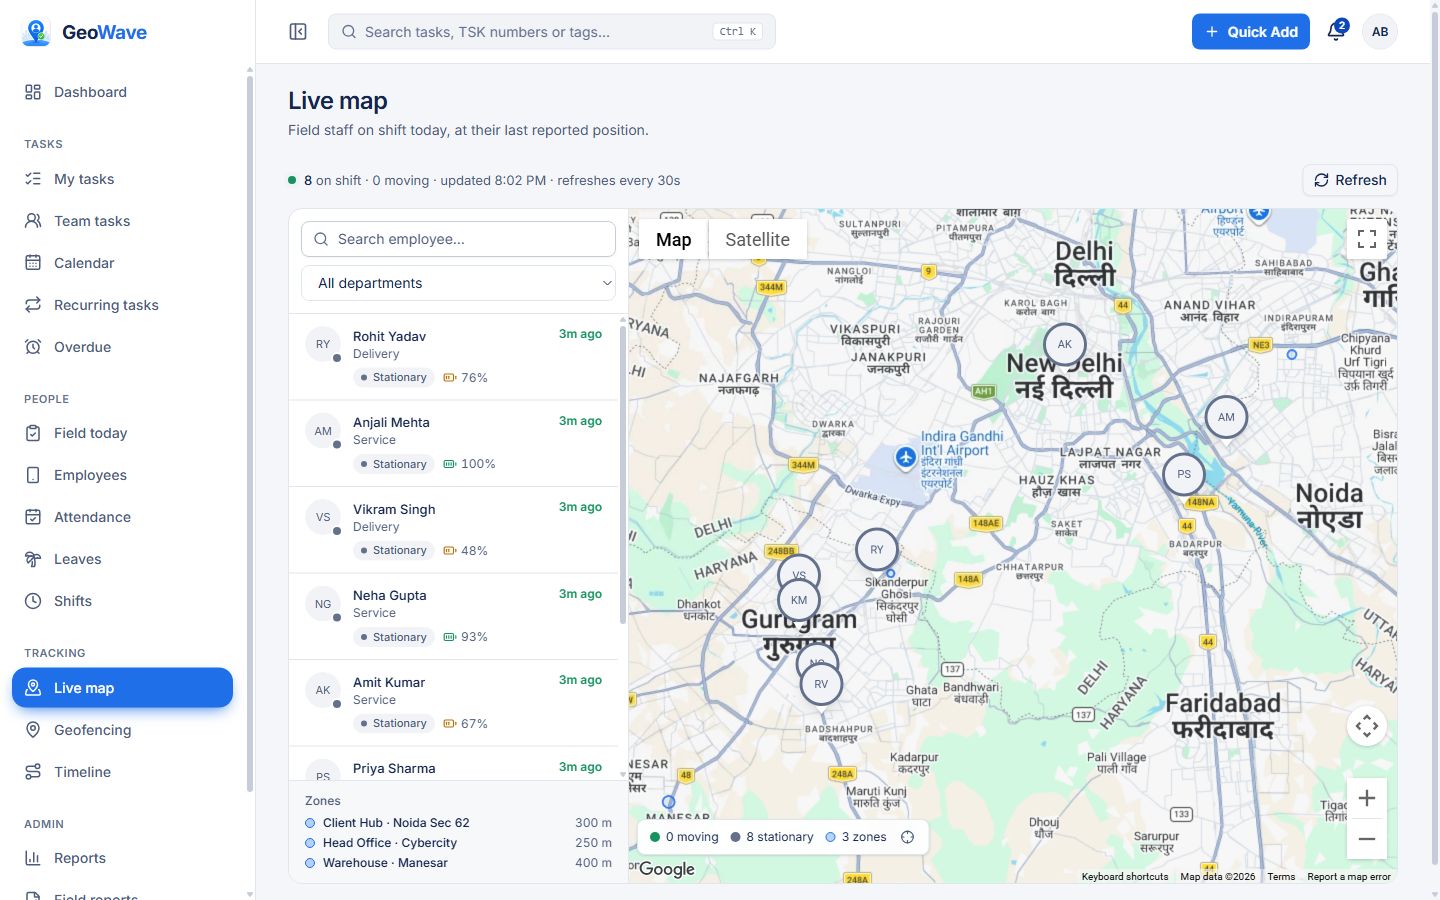Go to Geofencing in the sidebar
This screenshot has height=900, width=1440.
tap(122, 730)
